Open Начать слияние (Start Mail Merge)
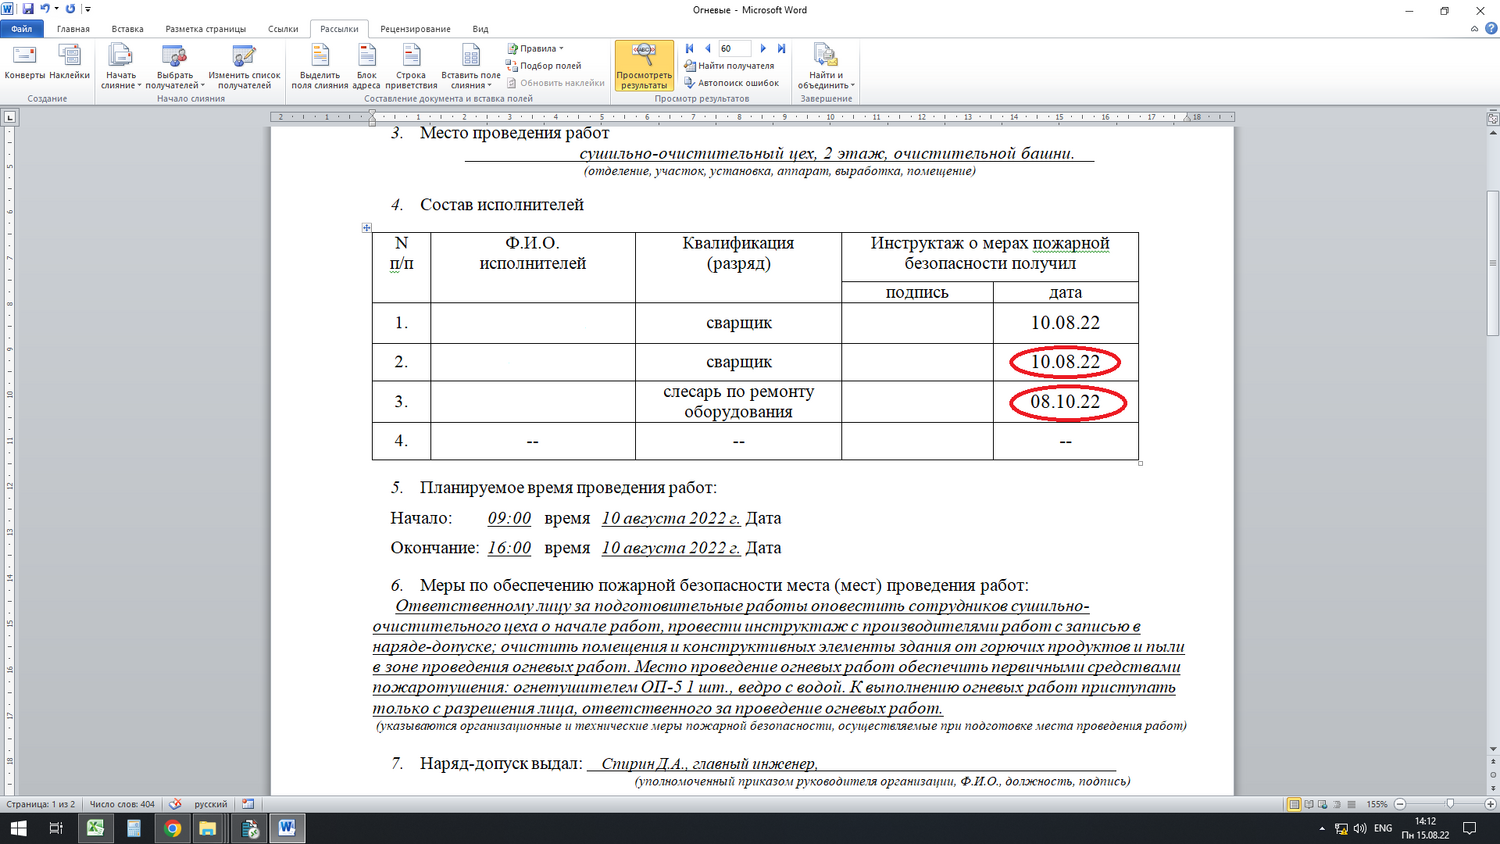The height and width of the screenshot is (844, 1500). (121, 67)
